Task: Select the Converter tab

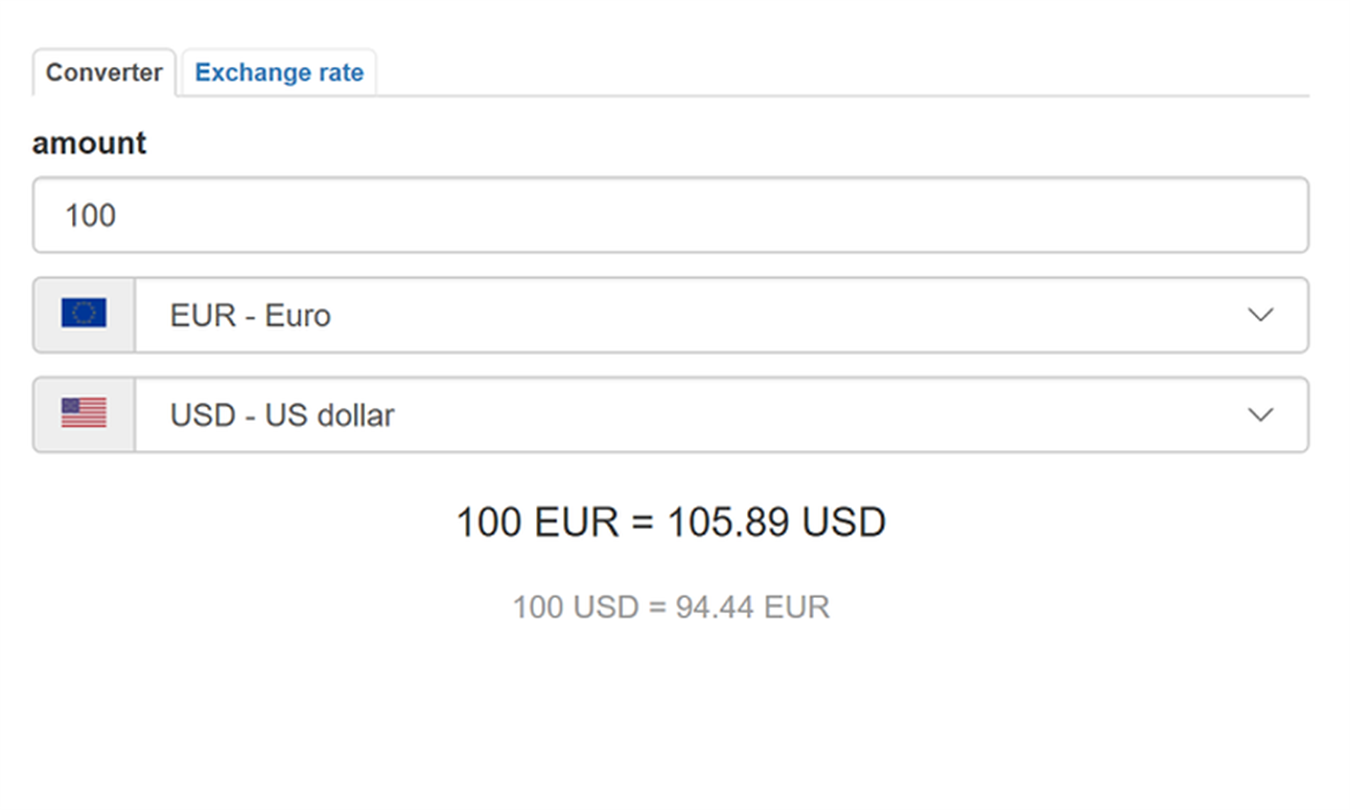Action: point(104,73)
